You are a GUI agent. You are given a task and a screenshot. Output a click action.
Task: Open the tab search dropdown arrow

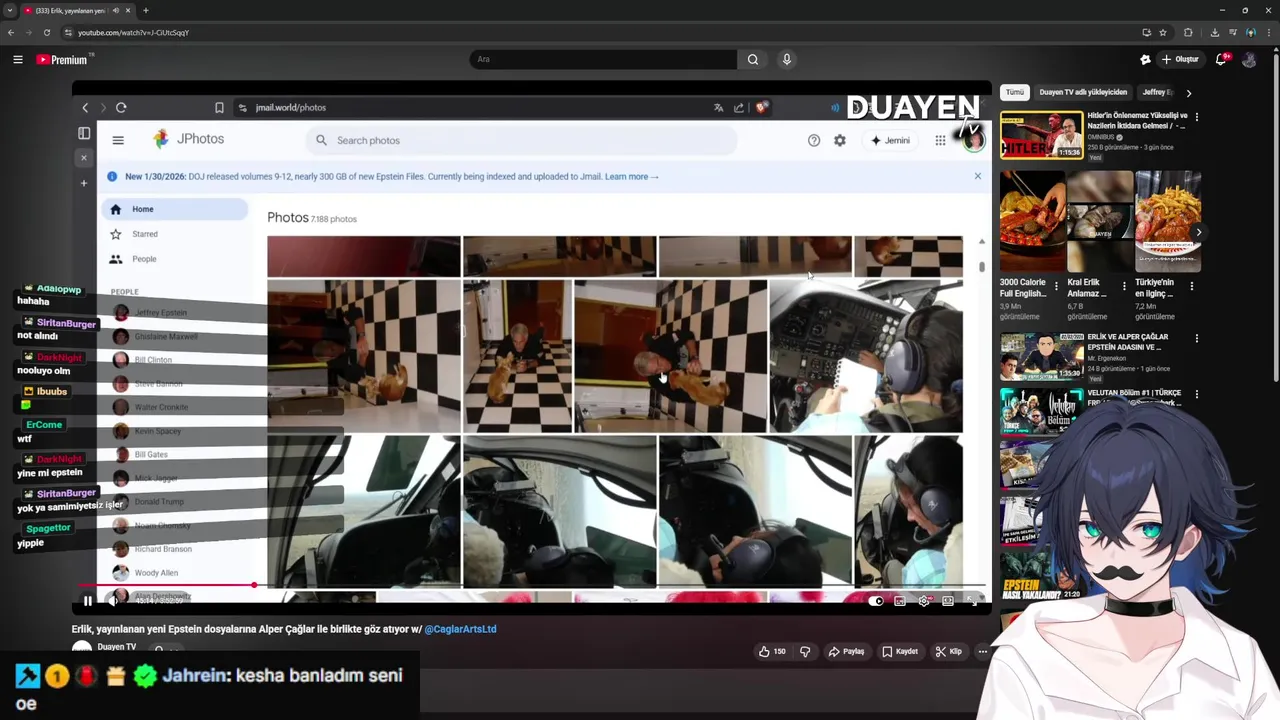[10, 10]
